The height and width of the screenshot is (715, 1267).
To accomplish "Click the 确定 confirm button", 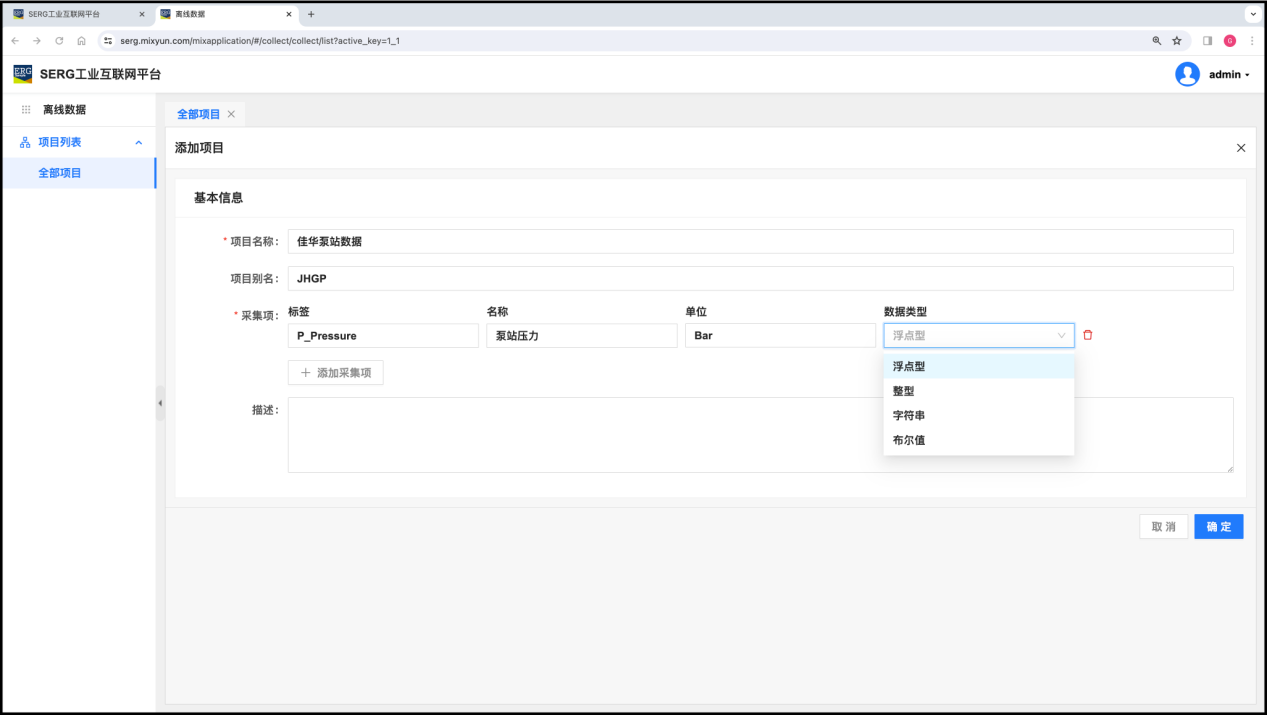I will 1218,527.
